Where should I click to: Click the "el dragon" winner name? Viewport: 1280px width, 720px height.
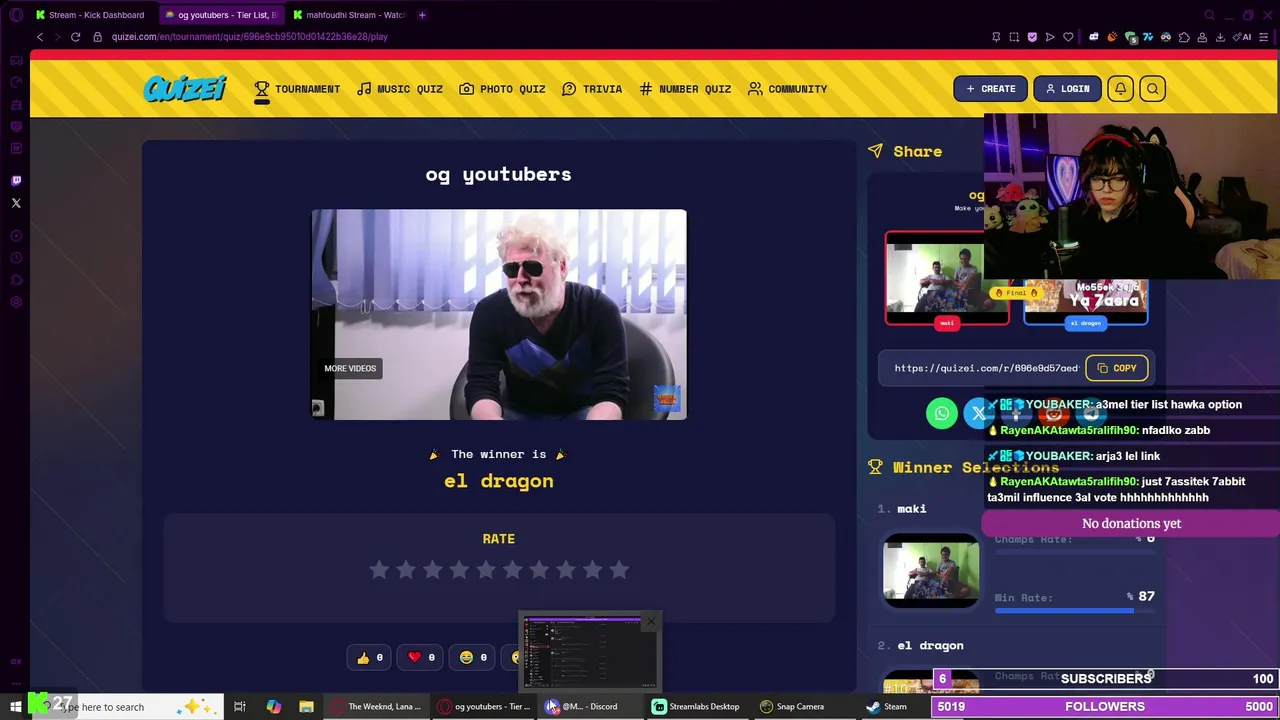click(499, 481)
